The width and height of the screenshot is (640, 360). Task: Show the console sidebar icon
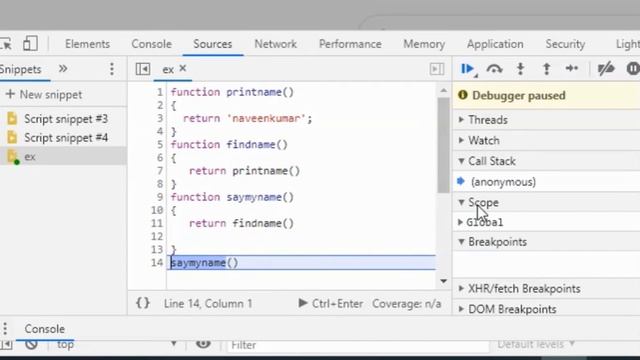pyautogui.click(x=6, y=345)
